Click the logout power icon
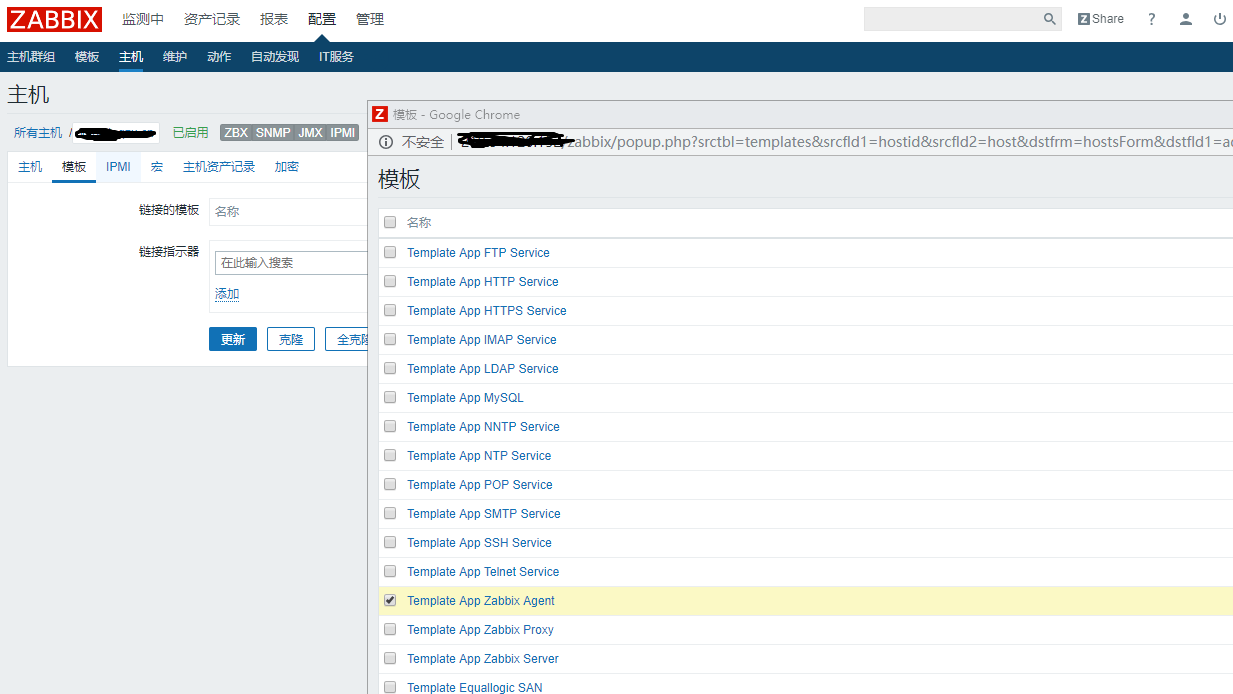Image resolution: width=1233 pixels, height=694 pixels. coord(1220,19)
